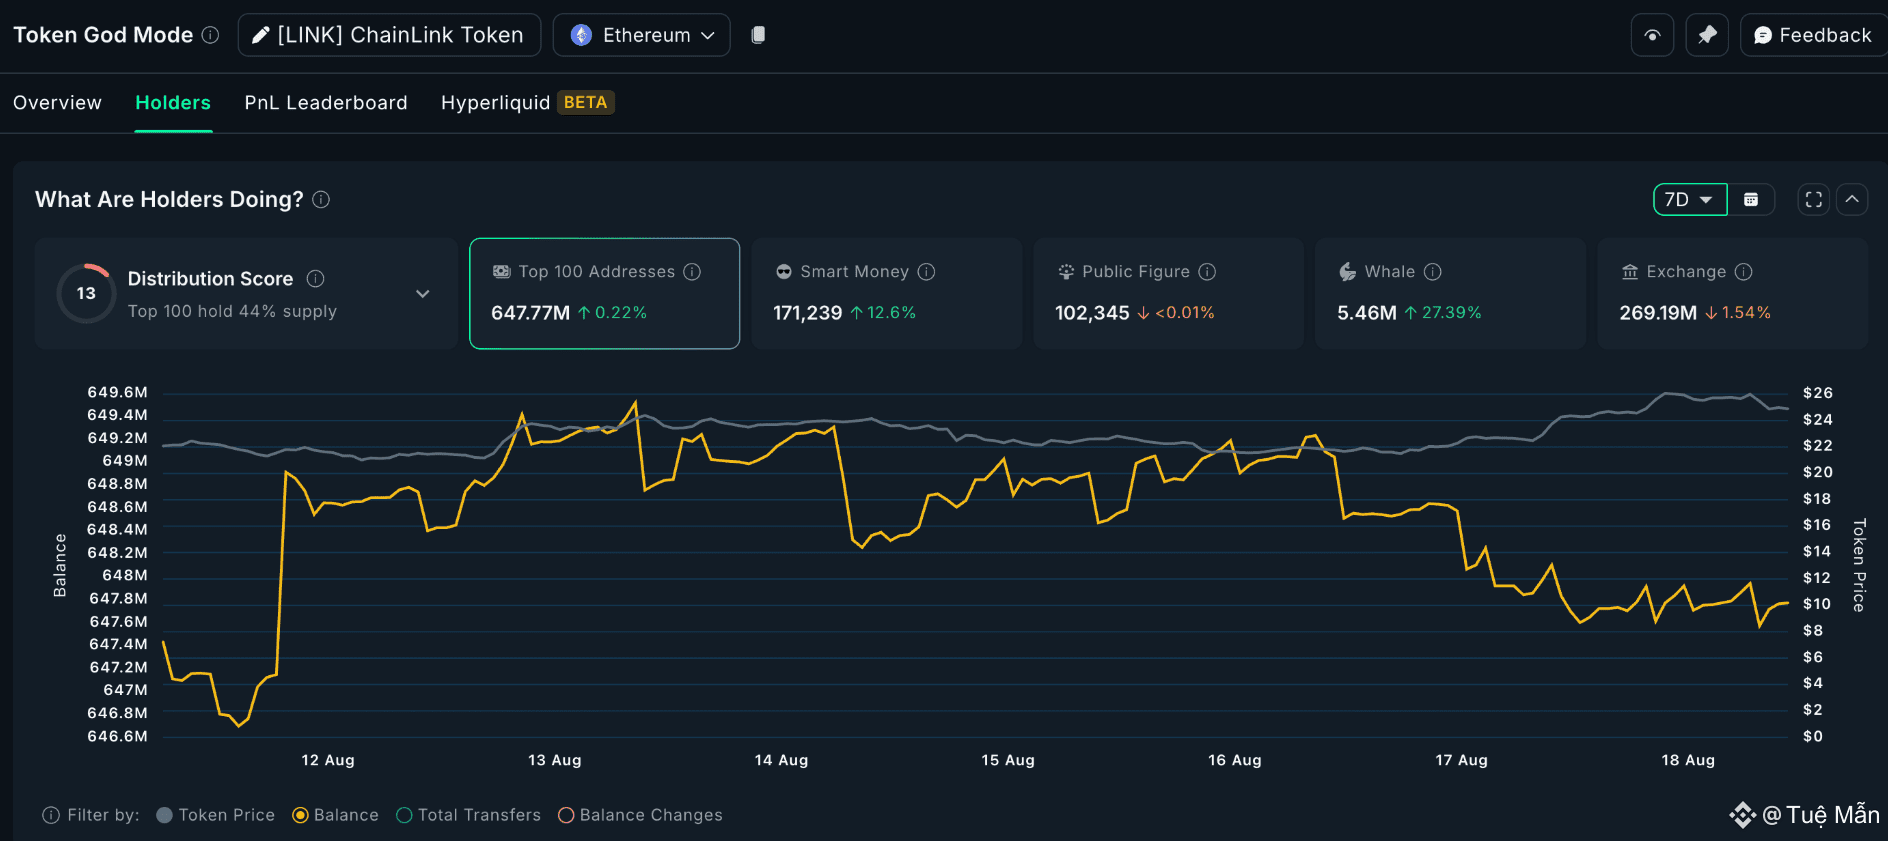Switch to the Overview tab
Screen dimensions: 1888x841
[x=57, y=103]
